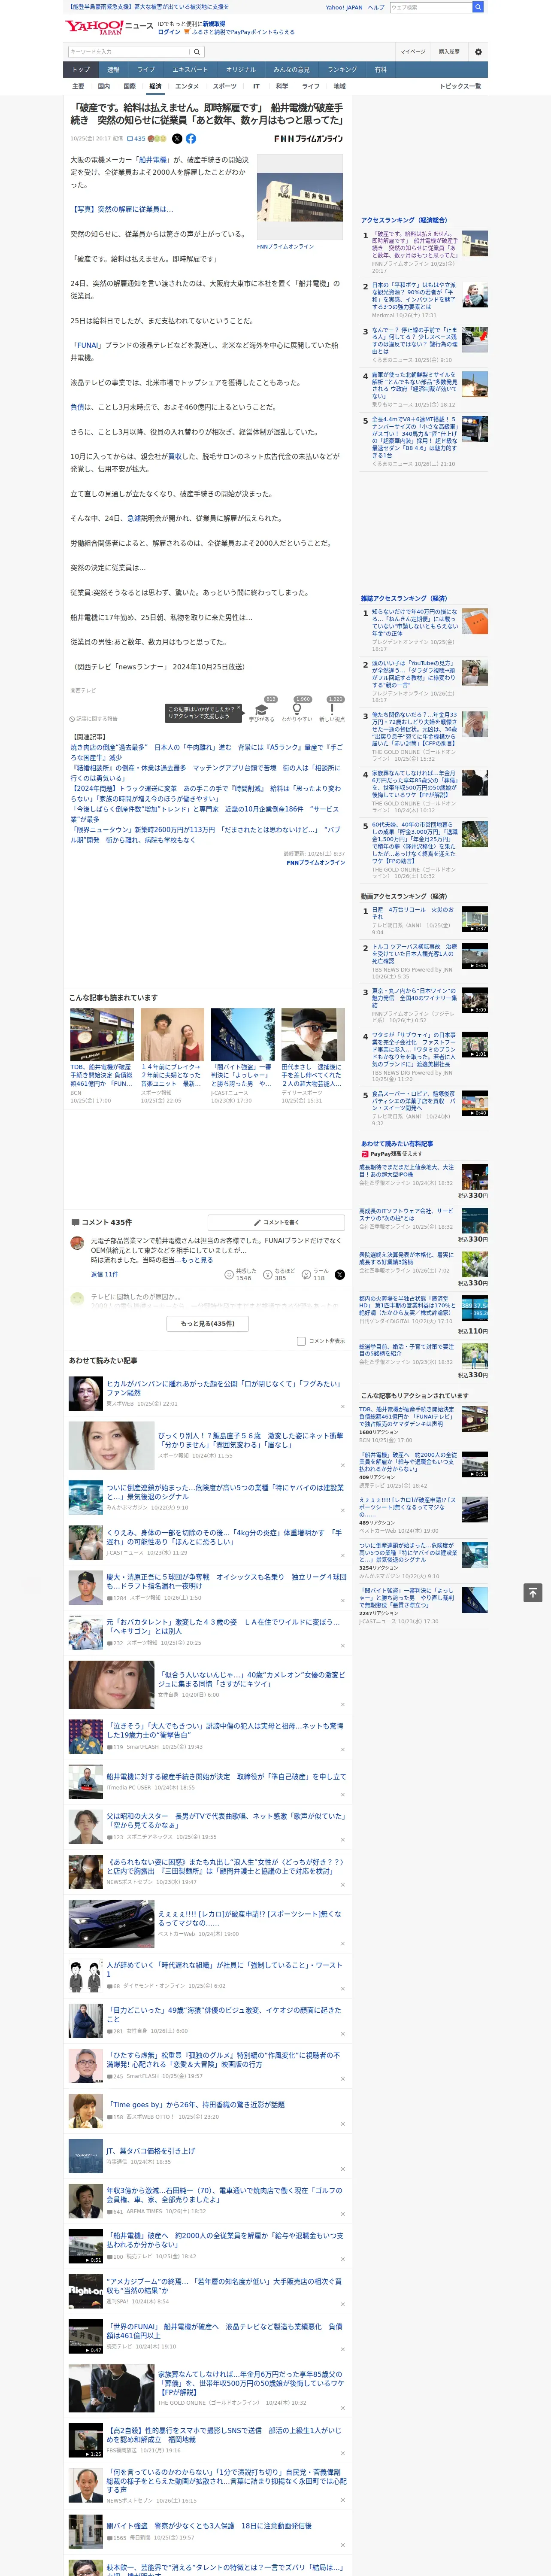Select the エキスパート tab

click(190, 70)
